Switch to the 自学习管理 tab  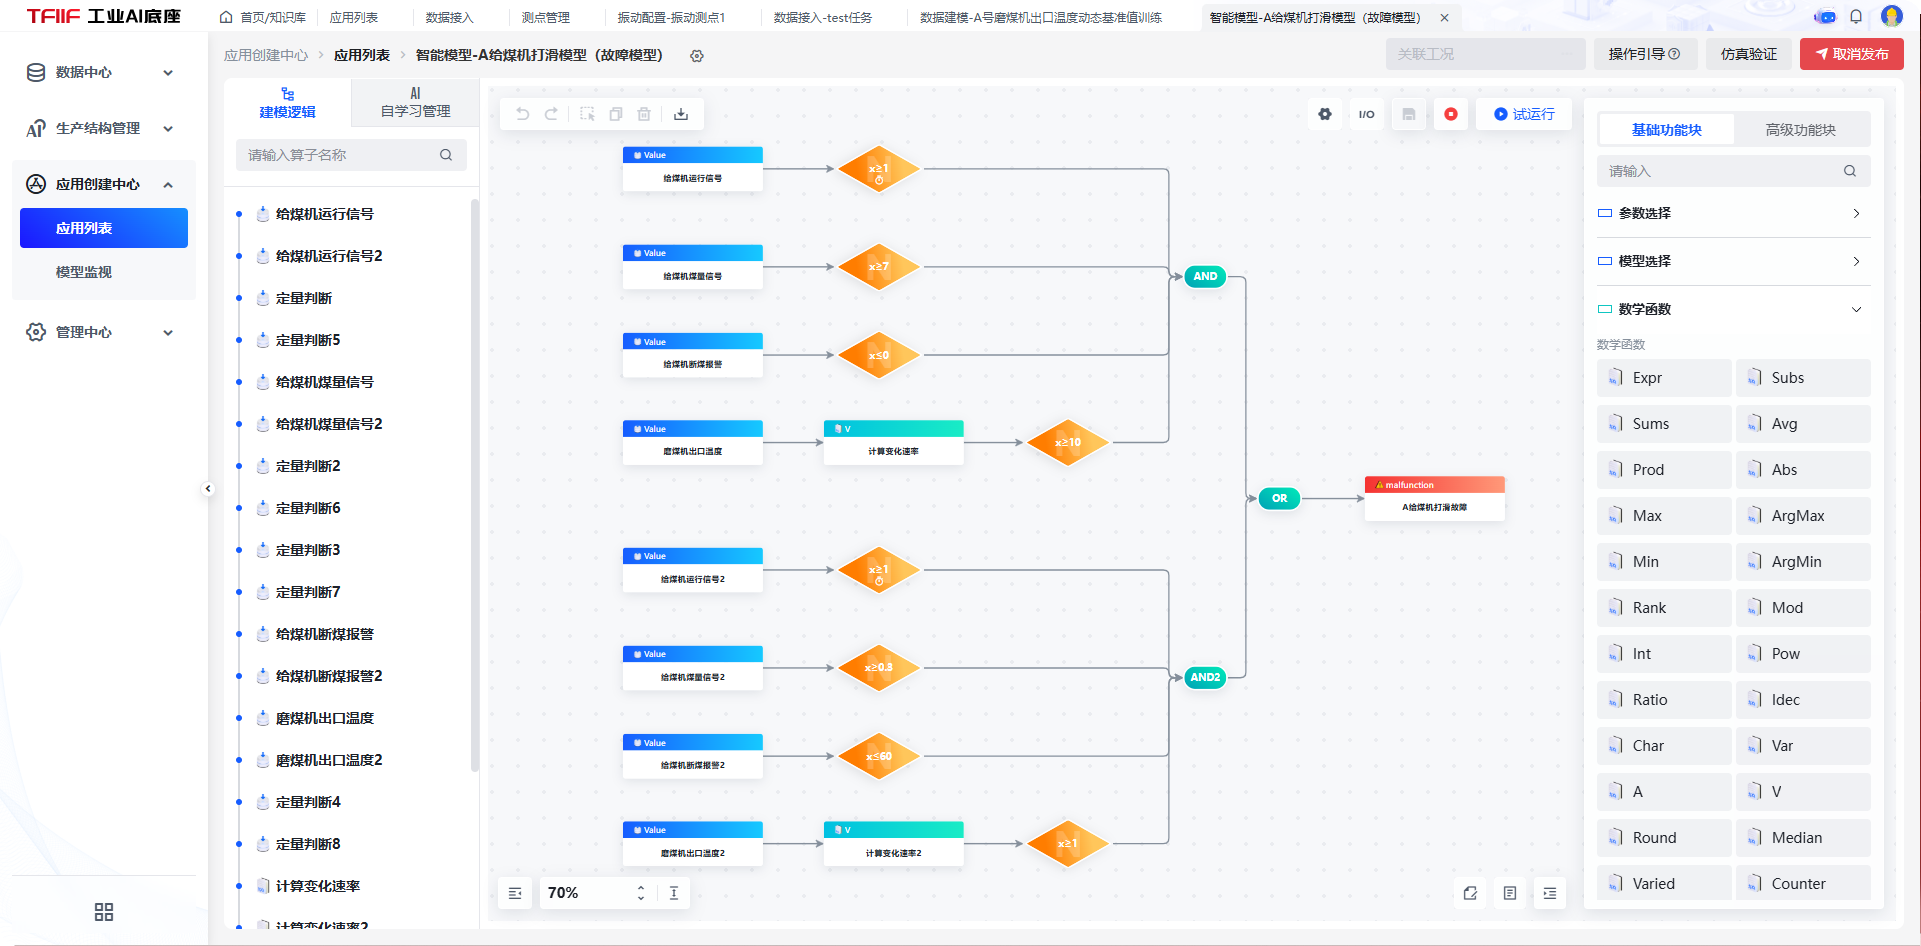(x=415, y=103)
